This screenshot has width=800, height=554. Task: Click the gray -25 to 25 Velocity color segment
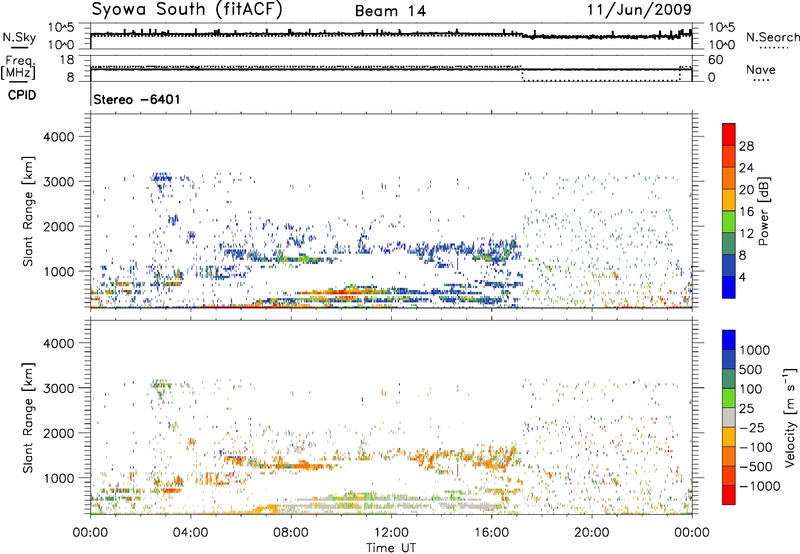pos(729,417)
